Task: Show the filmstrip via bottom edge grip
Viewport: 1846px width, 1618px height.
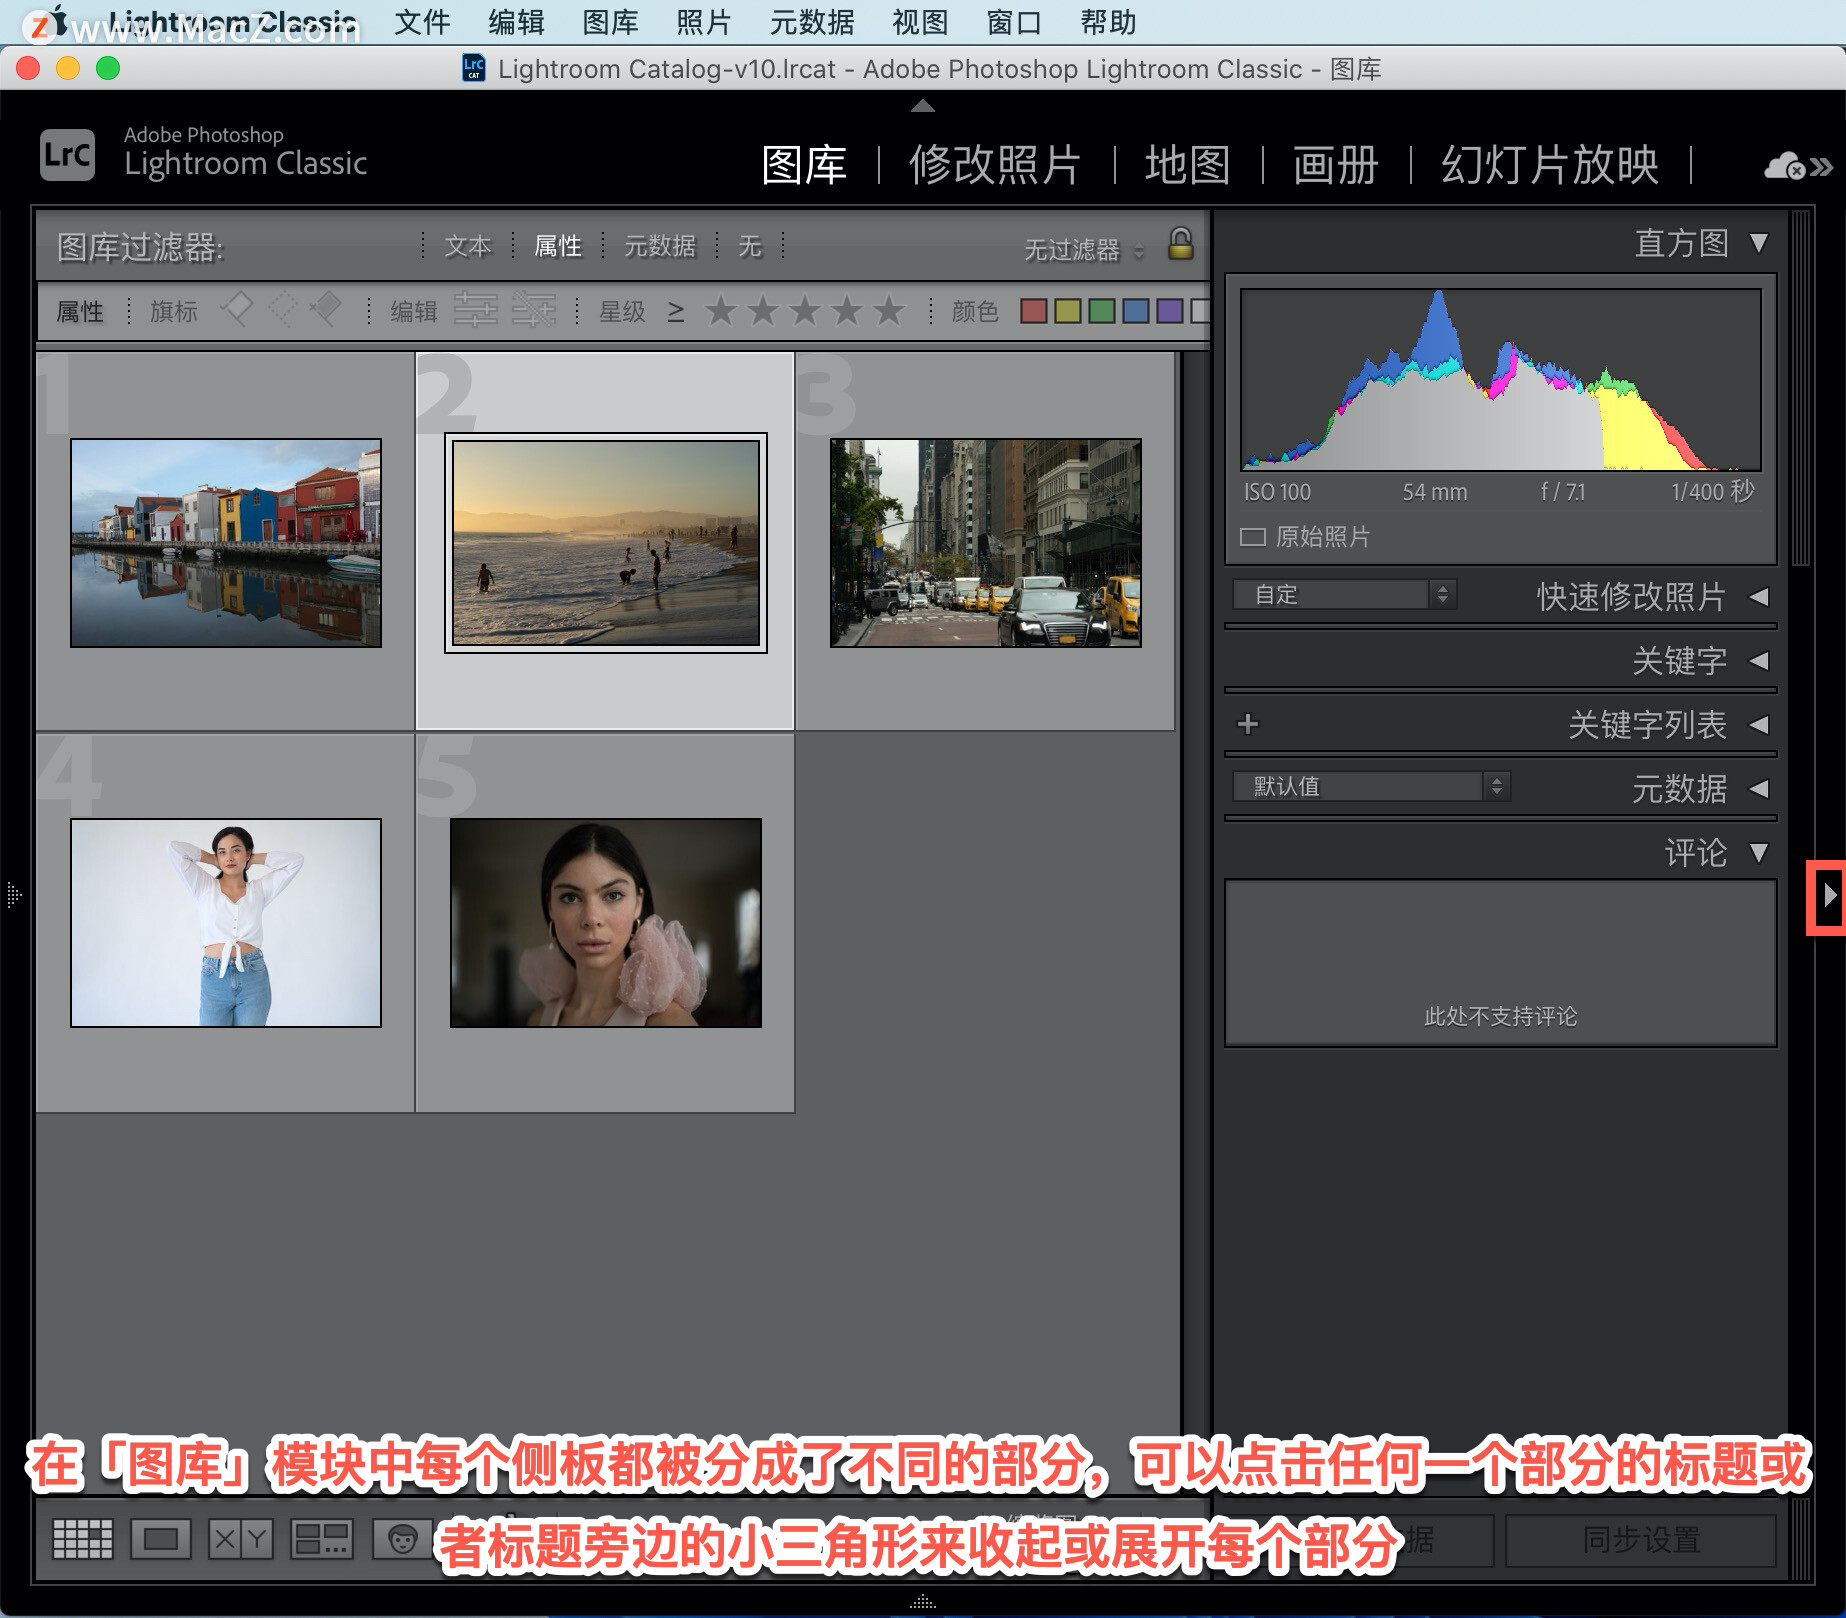Action: [922, 1602]
